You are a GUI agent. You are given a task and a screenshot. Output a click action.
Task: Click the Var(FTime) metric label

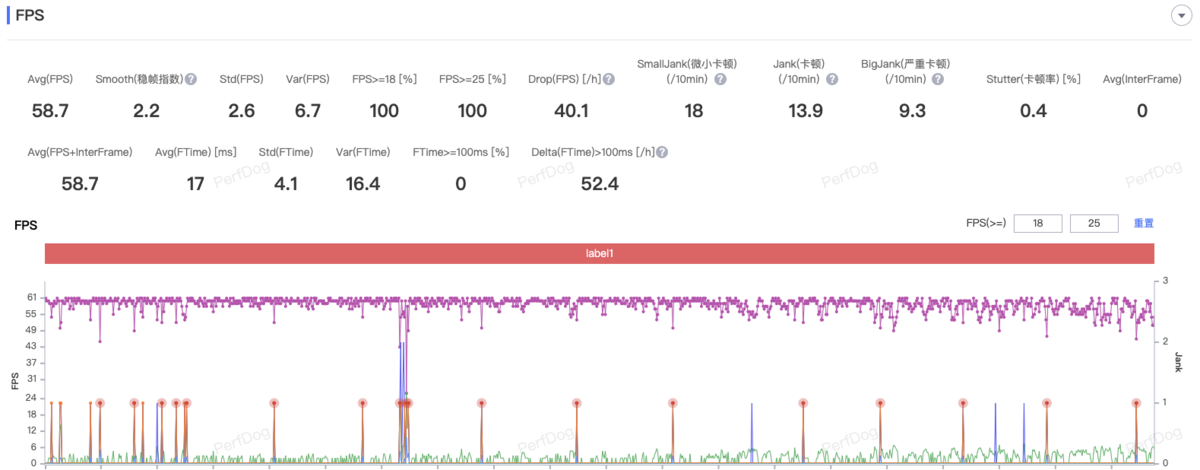coord(362,152)
